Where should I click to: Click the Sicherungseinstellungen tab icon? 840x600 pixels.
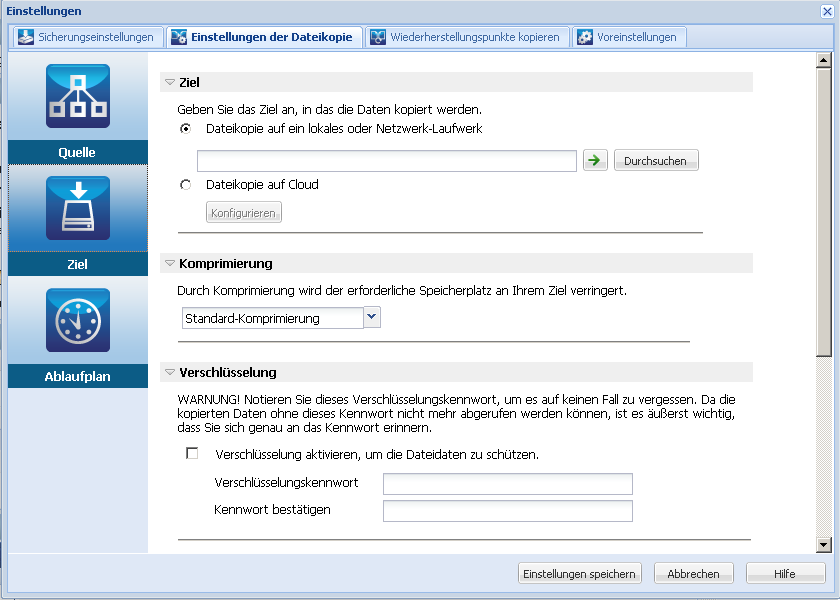(x=25, y=37)
